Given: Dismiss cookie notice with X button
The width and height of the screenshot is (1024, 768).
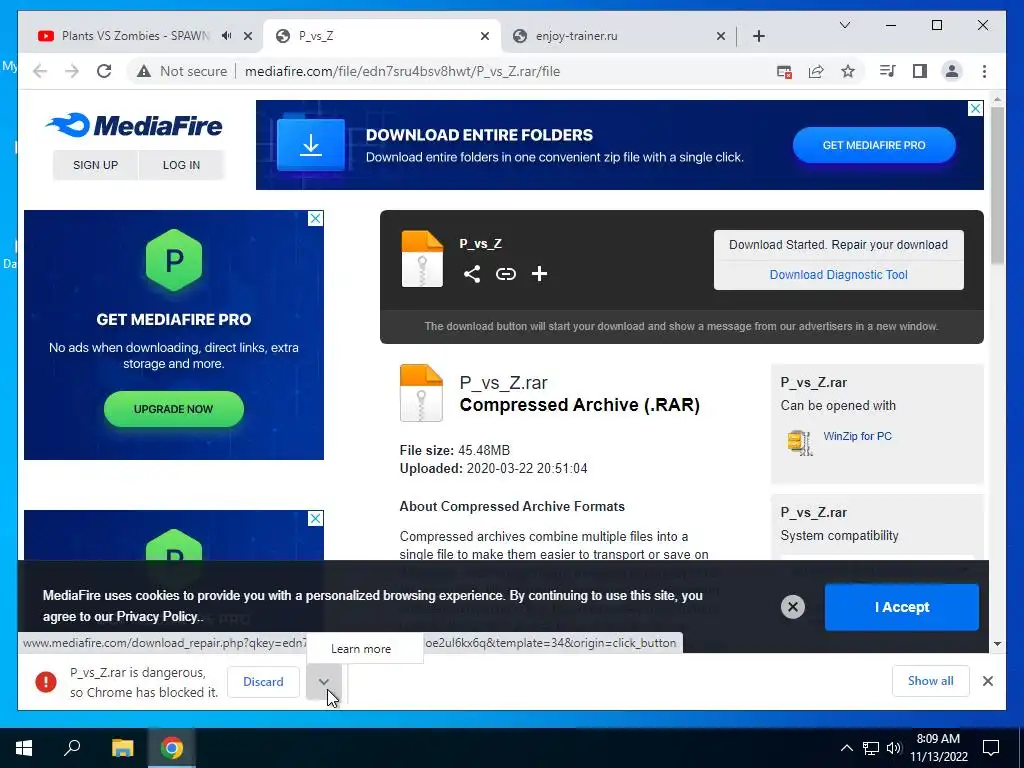Looking at the screenshot, I should click(793, 607).
